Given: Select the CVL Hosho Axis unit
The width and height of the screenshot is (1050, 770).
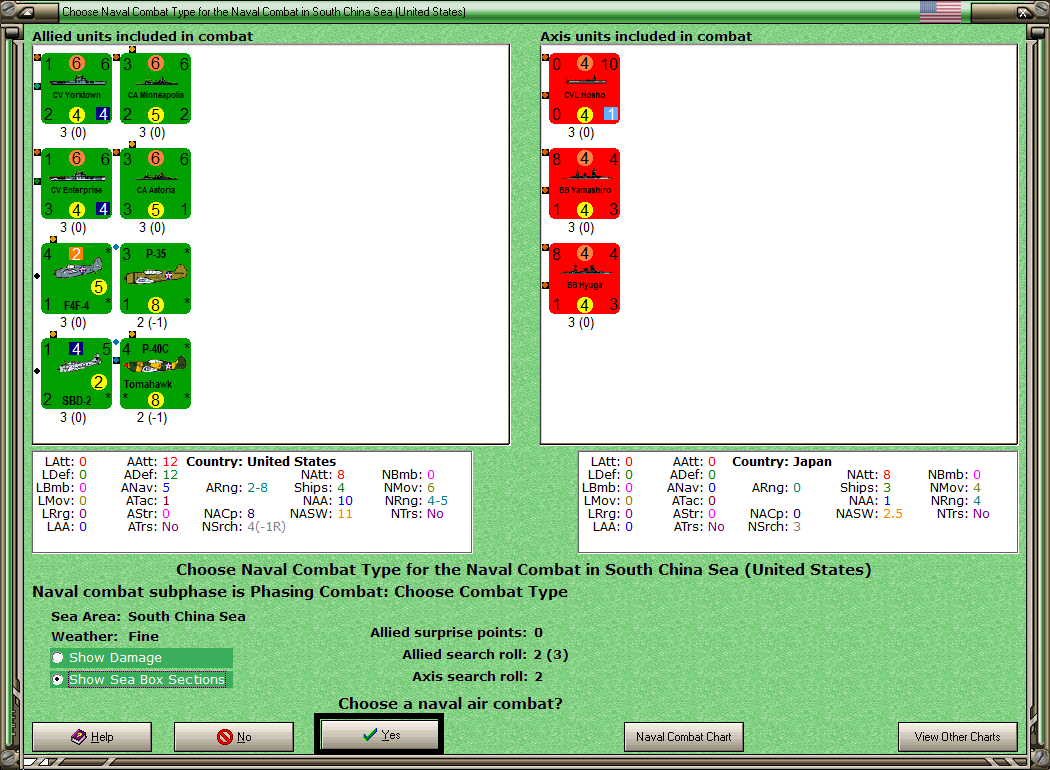Looking at the screenshot, I should click(x=584, y=89).
